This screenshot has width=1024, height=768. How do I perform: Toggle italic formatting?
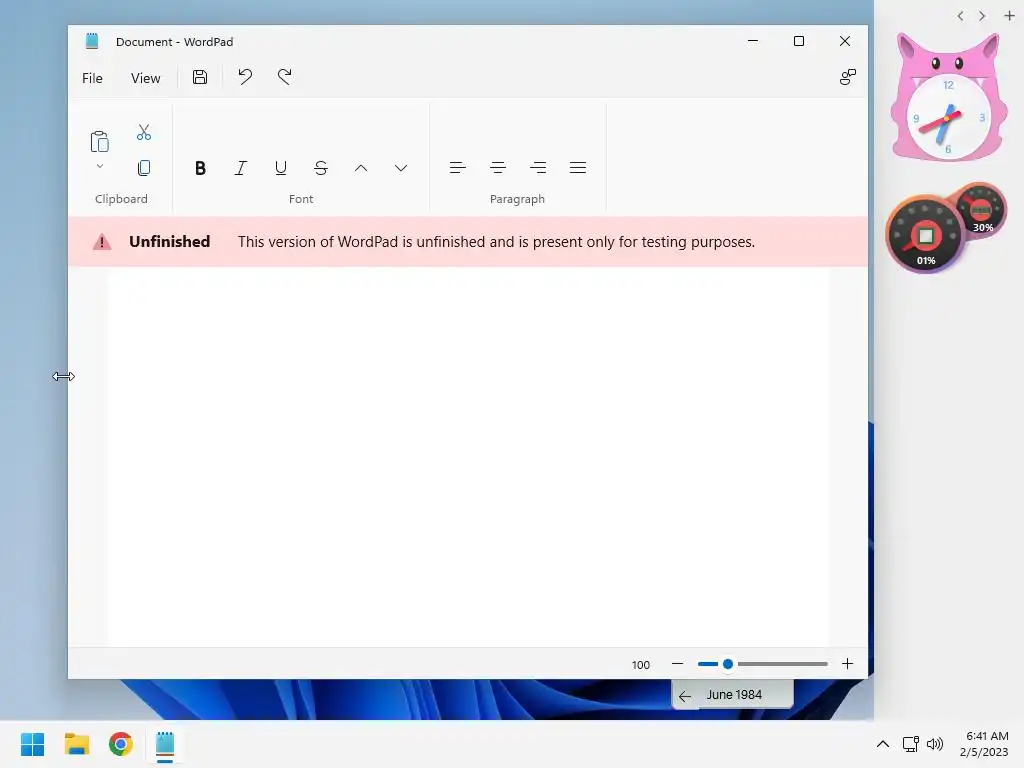click(240, 168)
